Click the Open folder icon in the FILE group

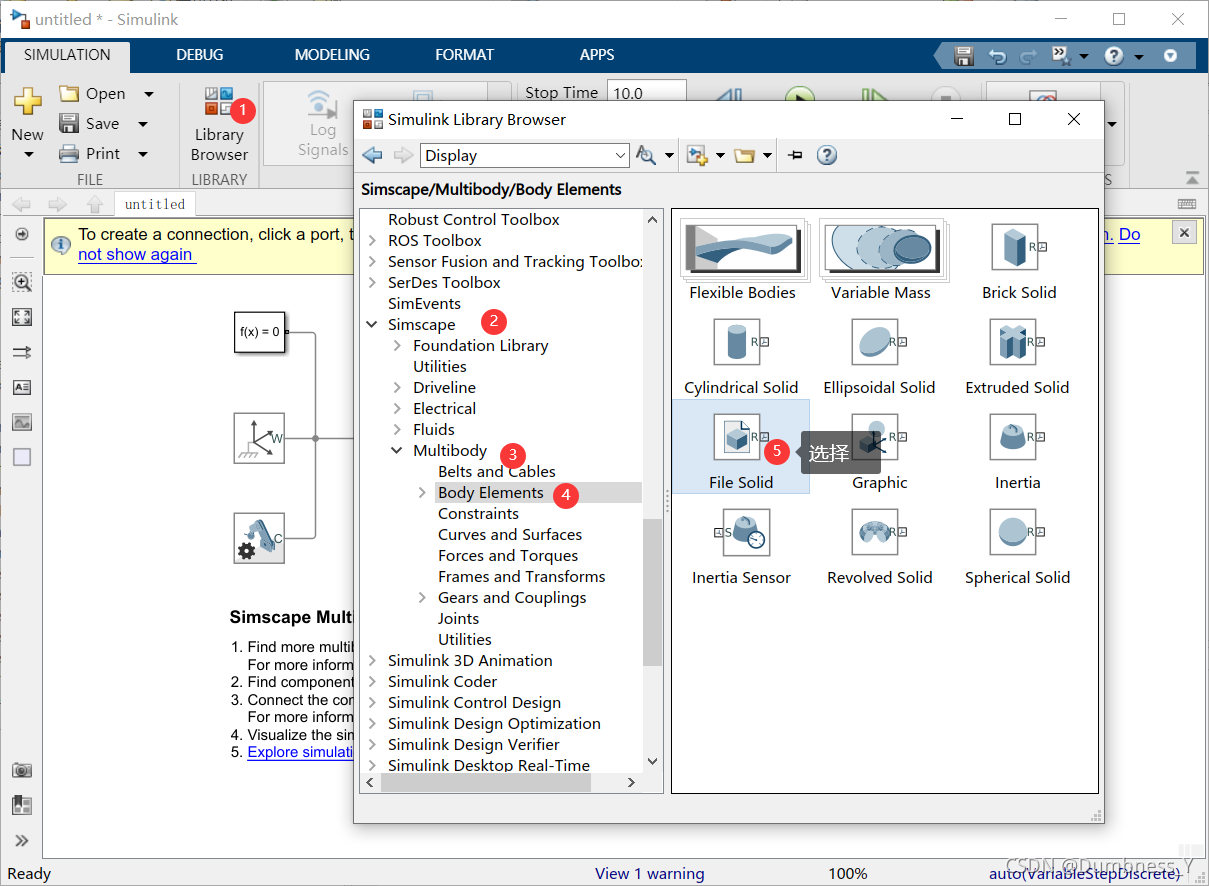pos(69,93)
